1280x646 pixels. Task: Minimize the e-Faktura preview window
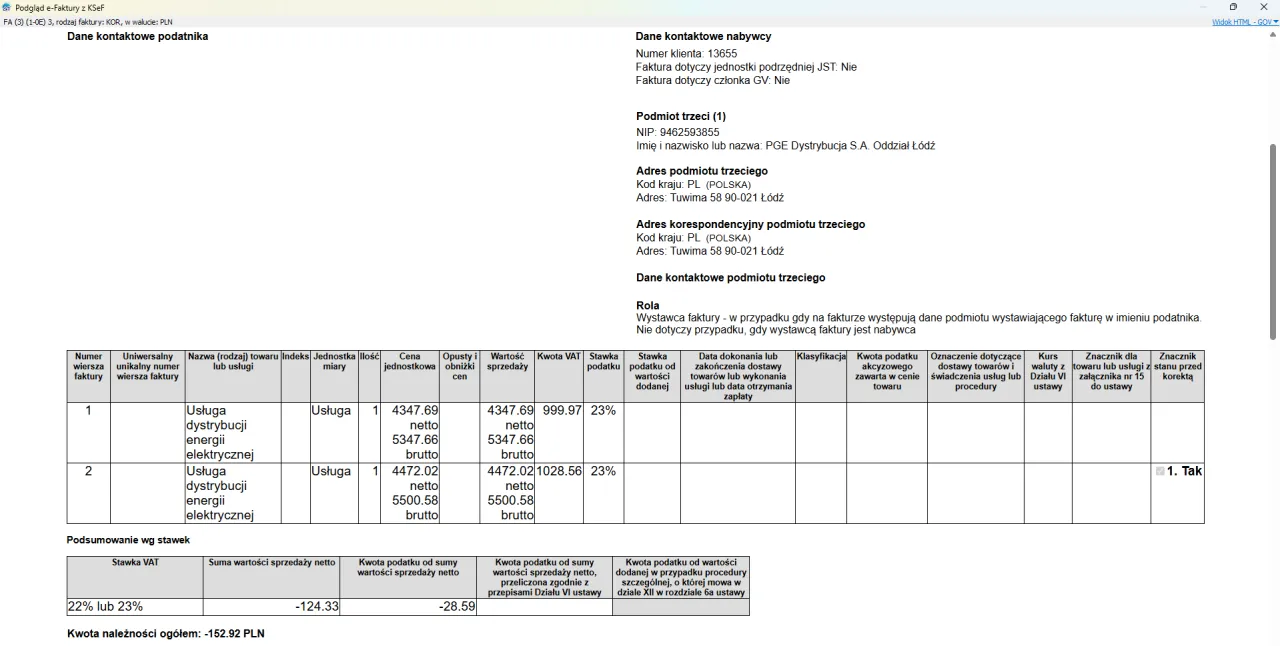tap(1203, 7)
